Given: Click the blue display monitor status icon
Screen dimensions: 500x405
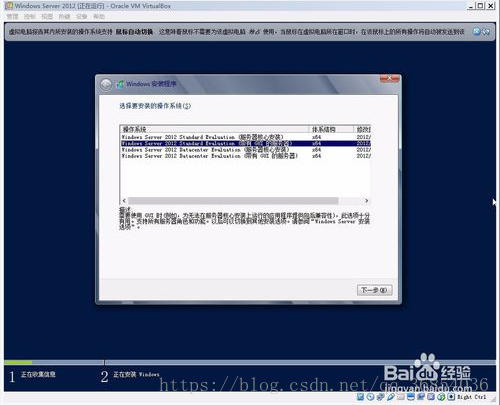Looking at the screenshot, I should tap(411, 397).
